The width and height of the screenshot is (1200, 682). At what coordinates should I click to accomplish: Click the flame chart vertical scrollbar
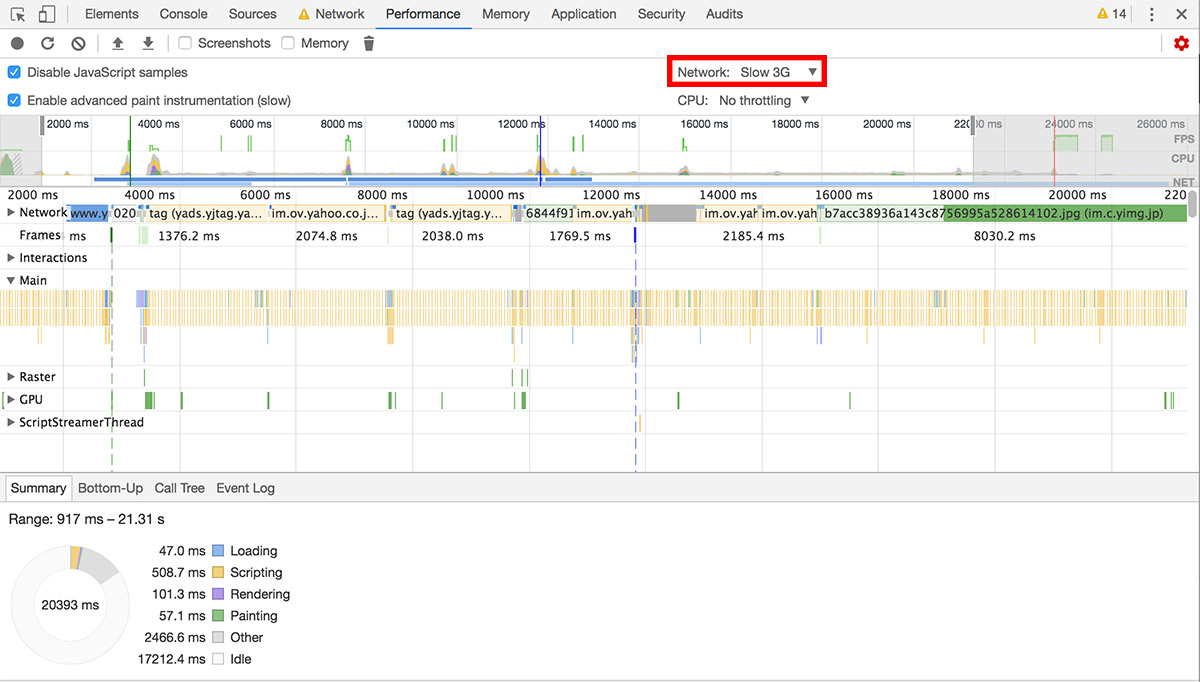click(1192, 204)
